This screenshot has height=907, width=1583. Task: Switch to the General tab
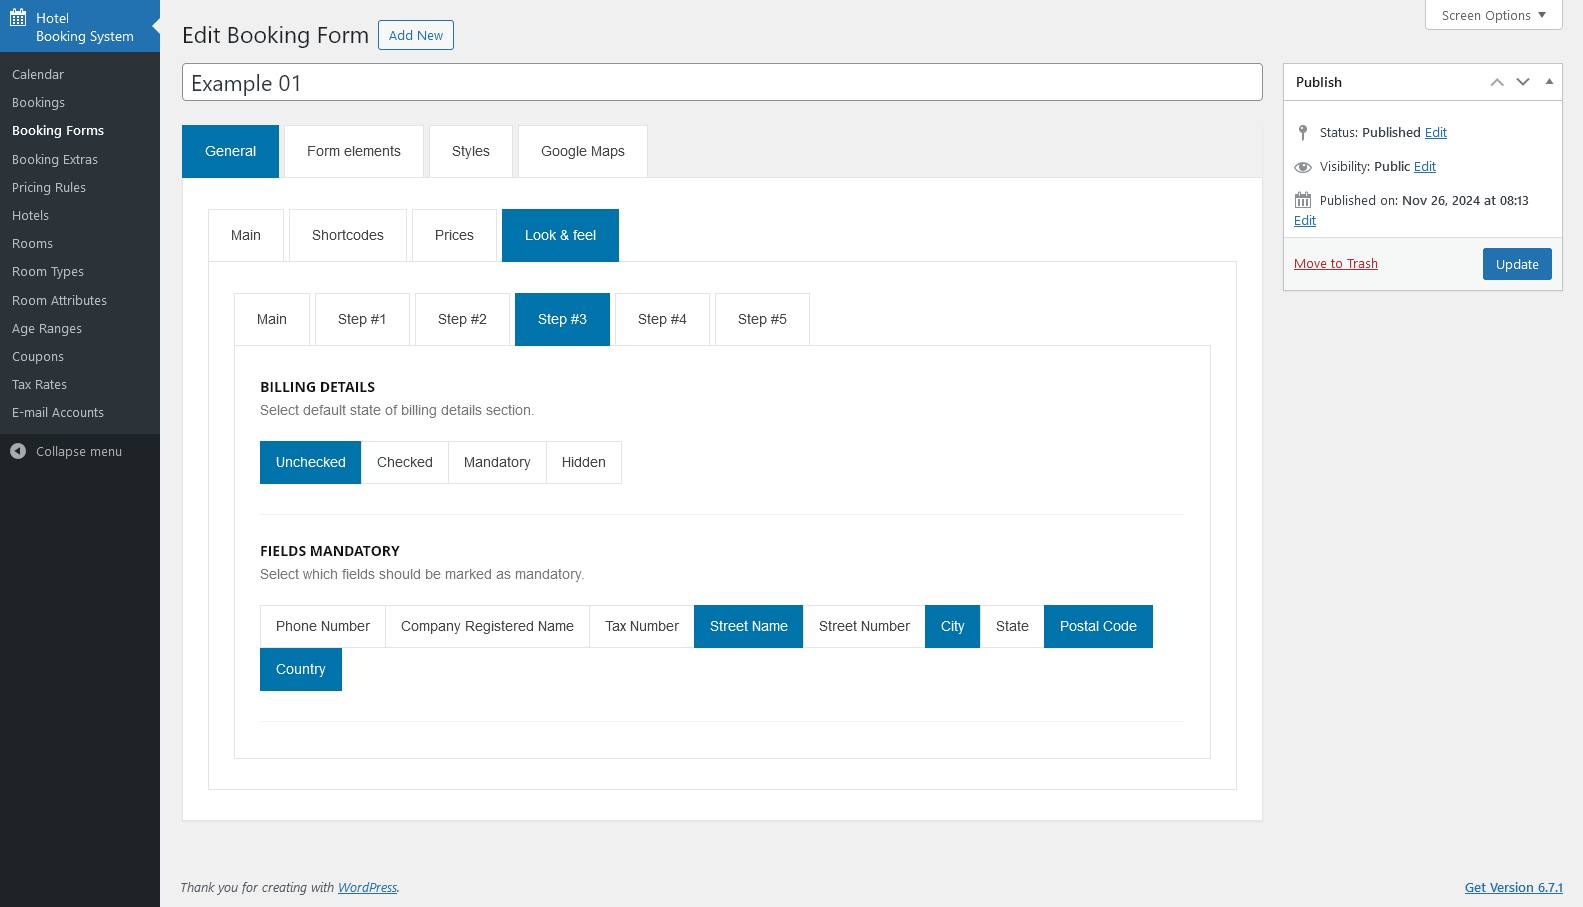pos(230,151)
